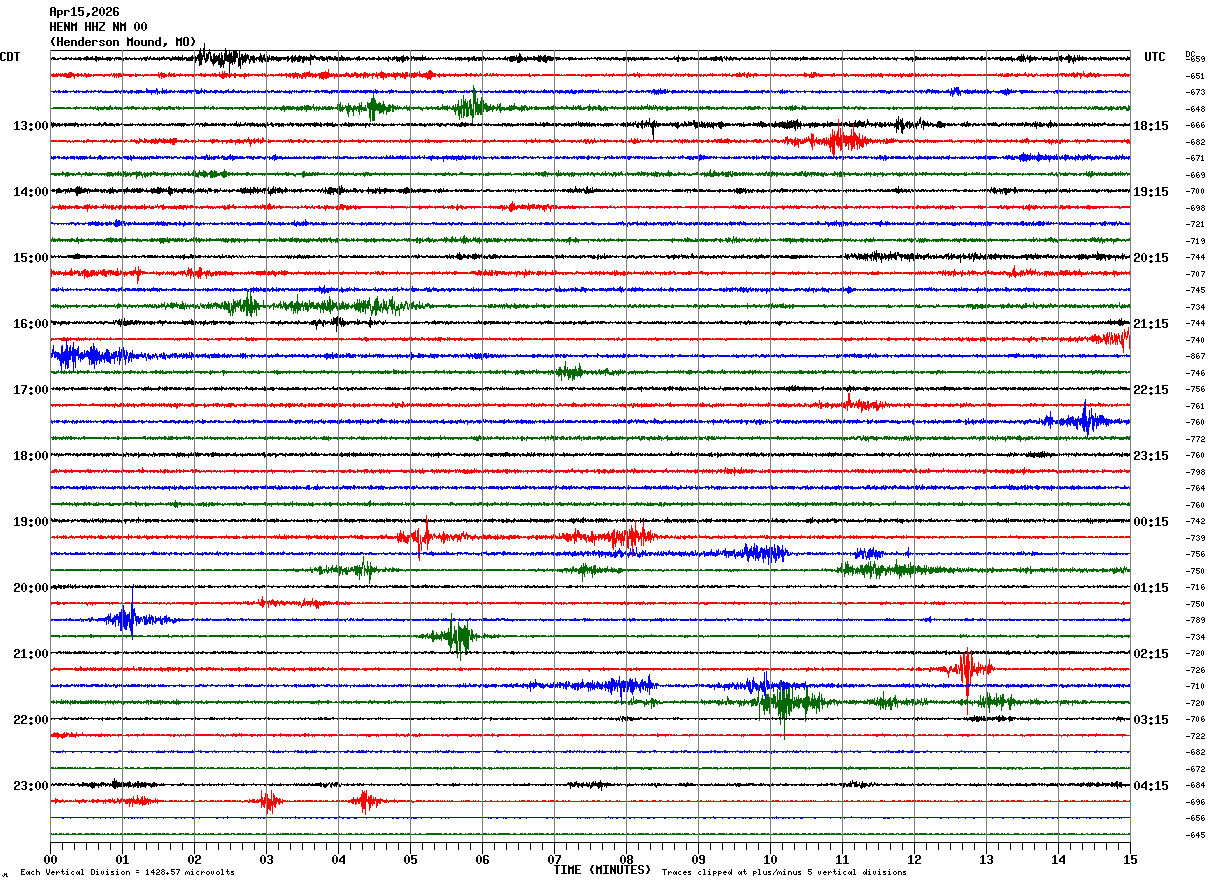Image resolution: width=1210 pixels, height=886 pixels.
Task: Click the DC offset value -742
Action: (x=1195, y=521)
